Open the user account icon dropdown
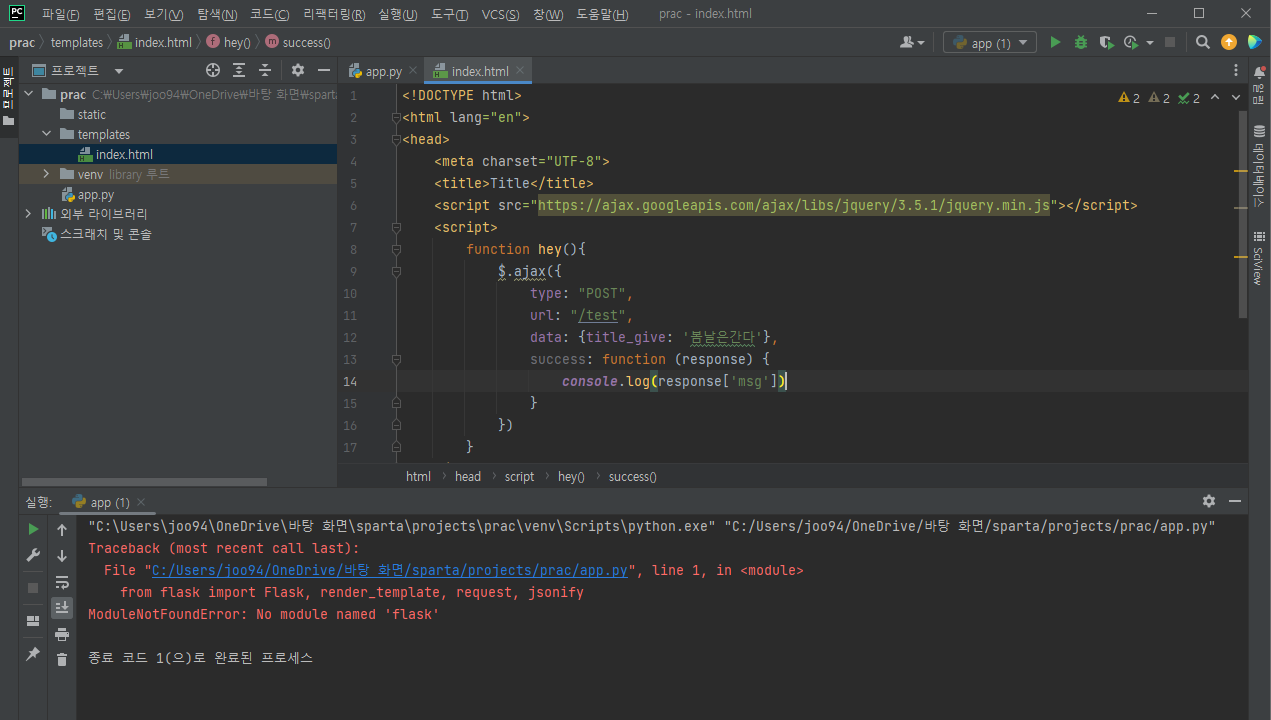Image resolution: width=1271 pixels, height=720 pixels. tap(912, 43)
